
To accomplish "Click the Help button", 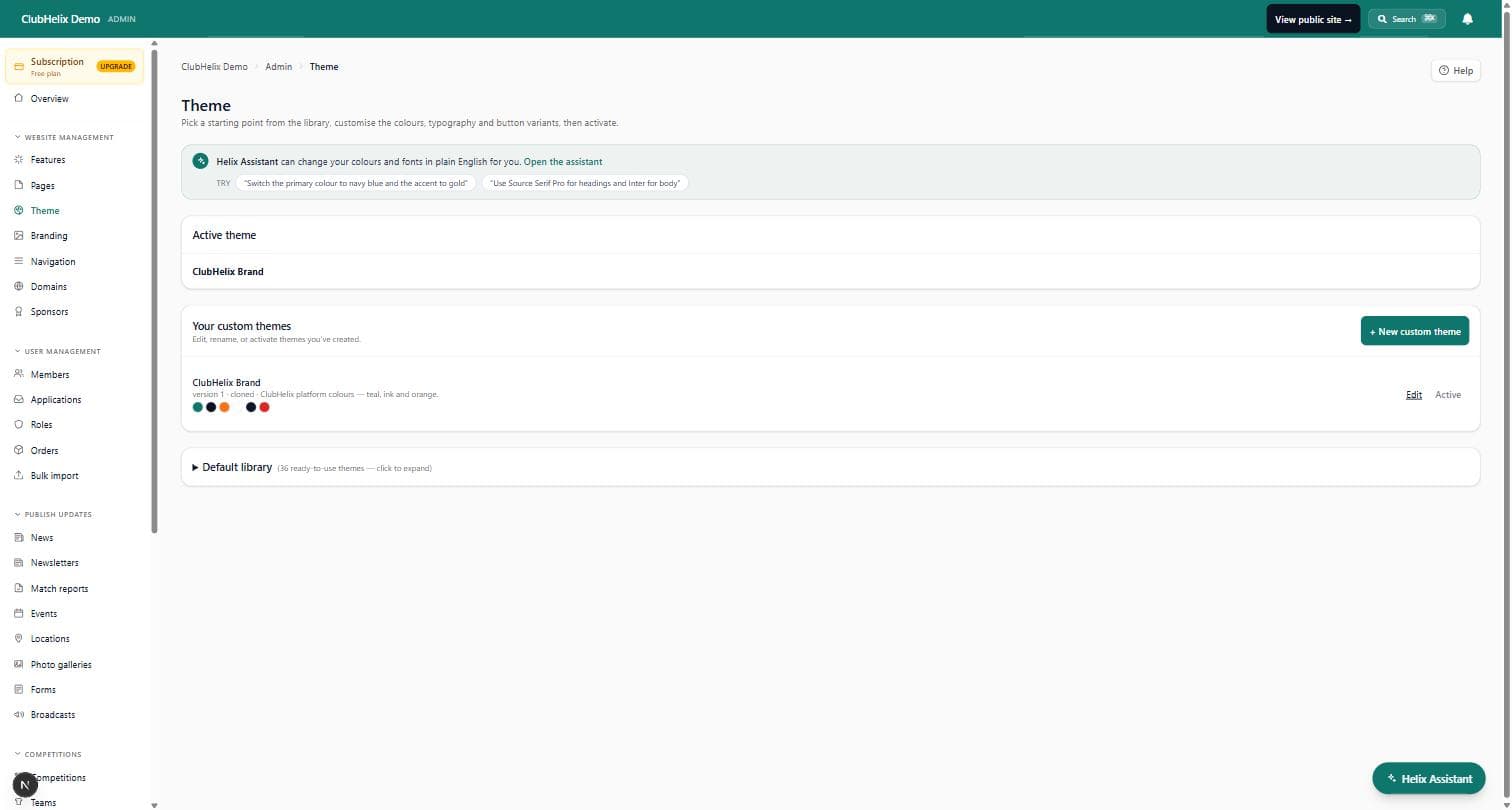I will tap(1456, 70).
